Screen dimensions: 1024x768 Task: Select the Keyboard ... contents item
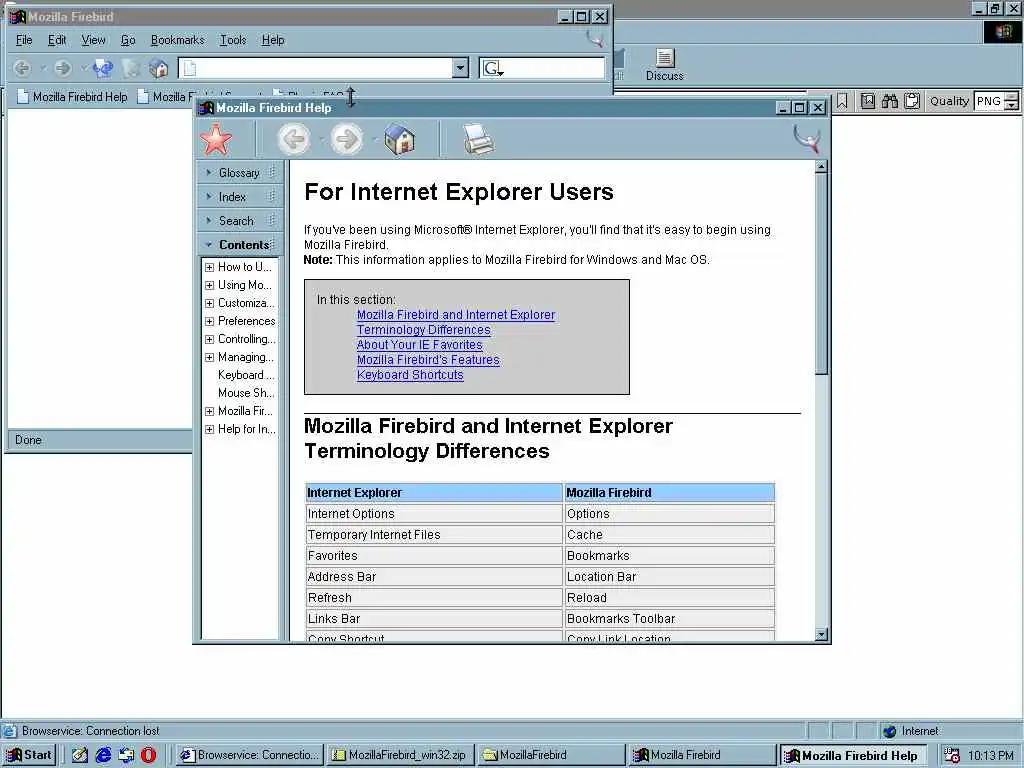(246, 375)
